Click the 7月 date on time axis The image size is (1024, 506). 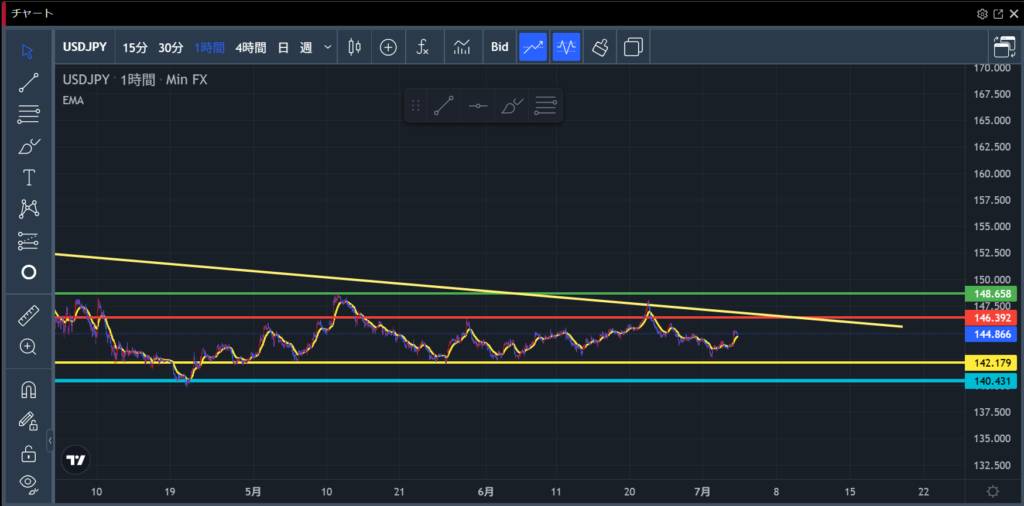pyautogui.click(x=702, y=492)
